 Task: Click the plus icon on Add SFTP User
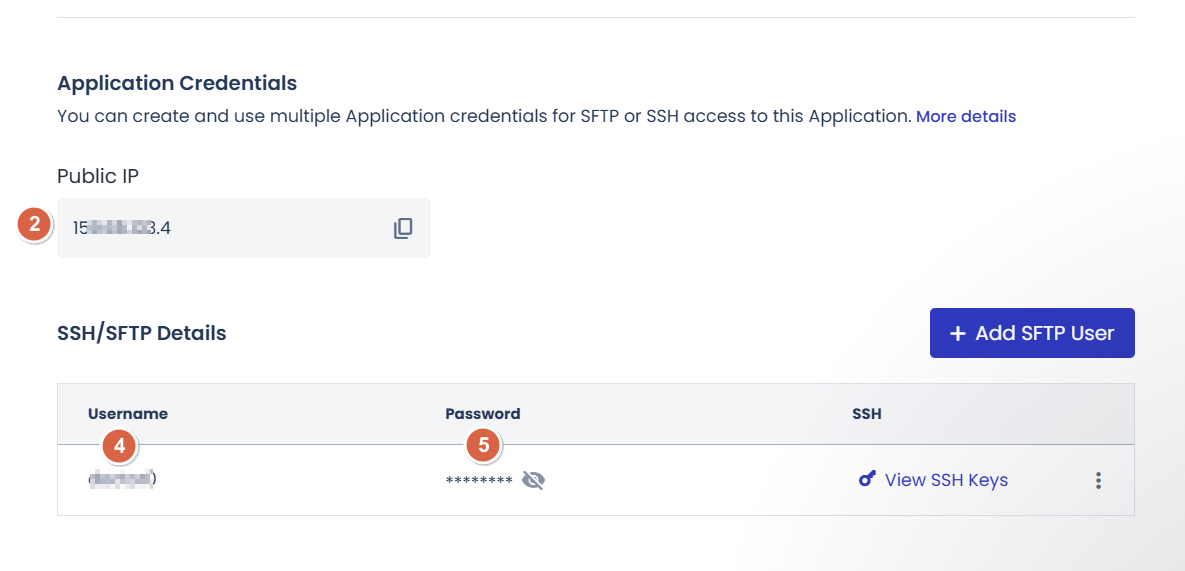(x=958, y=333)
